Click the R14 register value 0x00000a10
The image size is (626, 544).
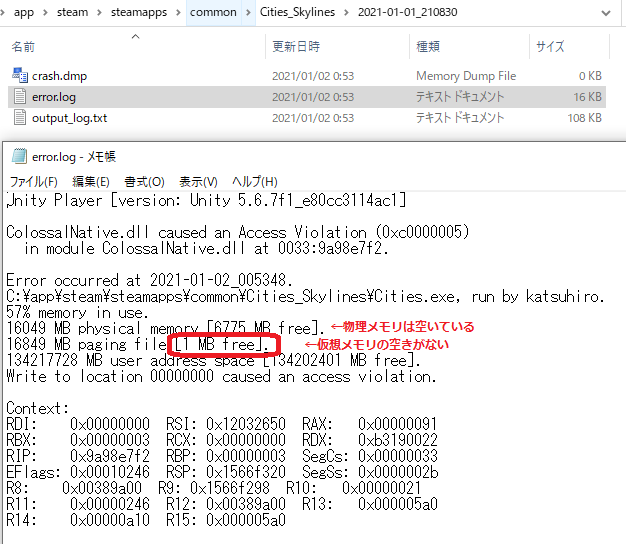[110, 520]
